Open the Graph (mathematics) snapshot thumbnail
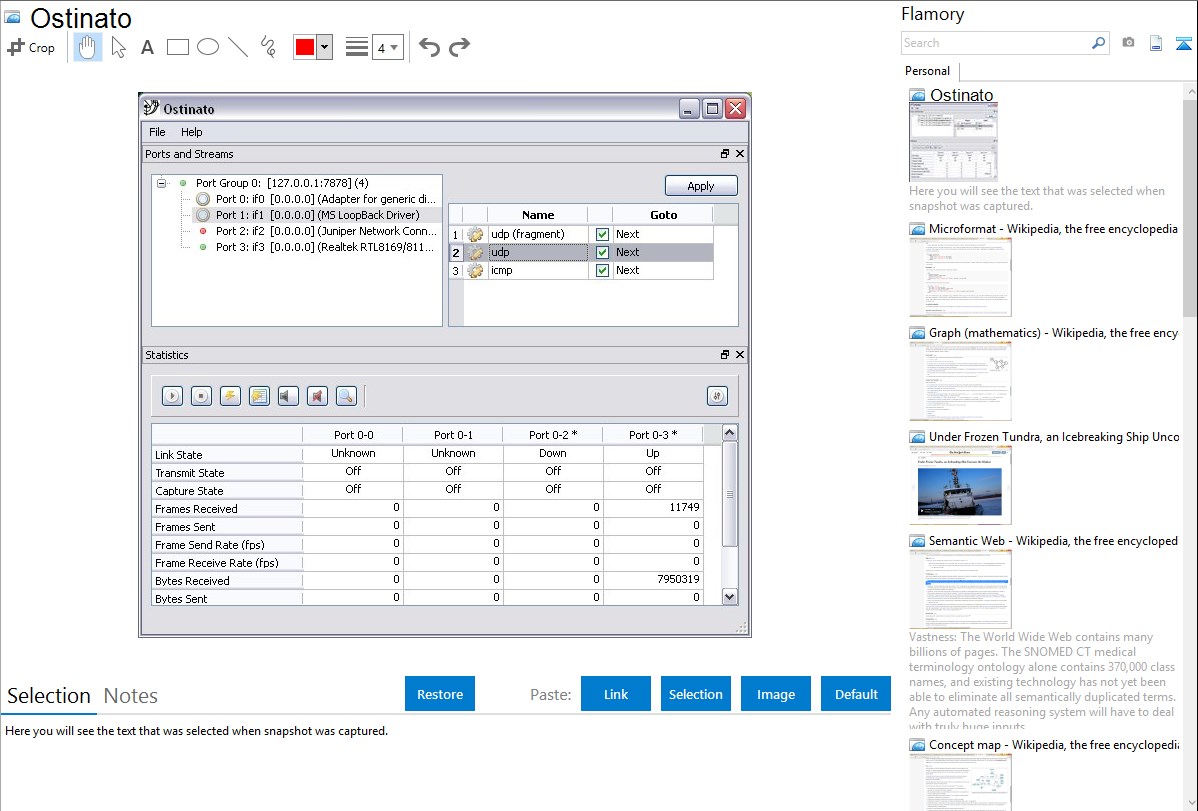Screen dimensions: 1198x811 tap(960, 381)
